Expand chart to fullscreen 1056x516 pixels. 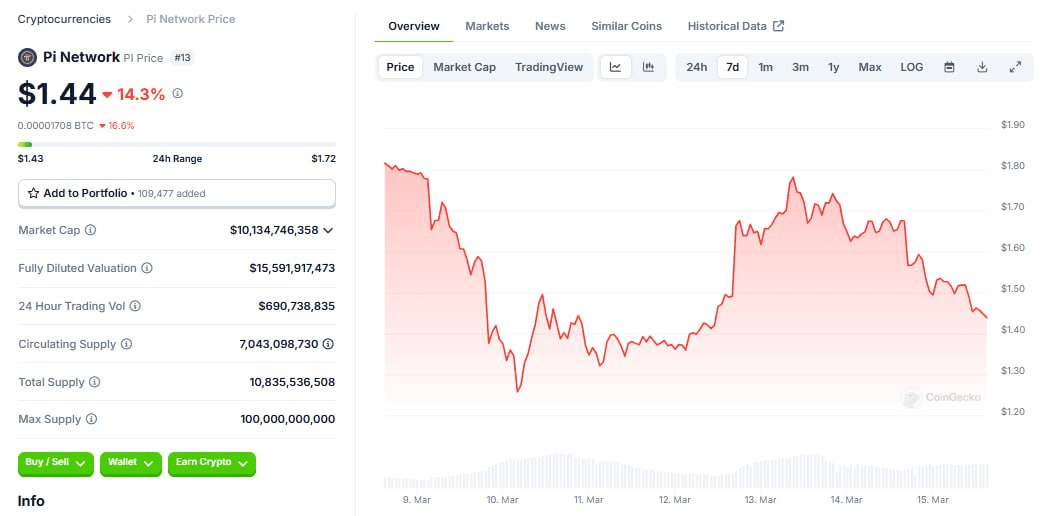pyautogui.click(x=1015, y=67)
